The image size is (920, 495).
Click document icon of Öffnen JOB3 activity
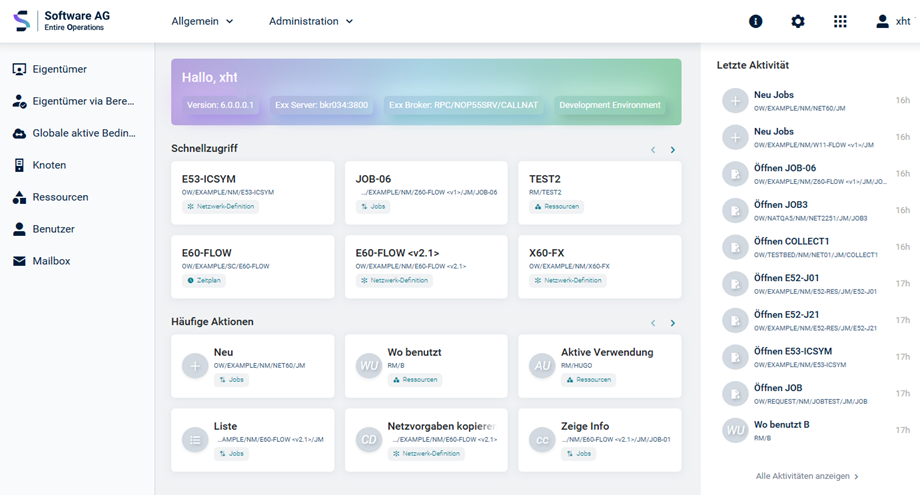tap(735, 211)
